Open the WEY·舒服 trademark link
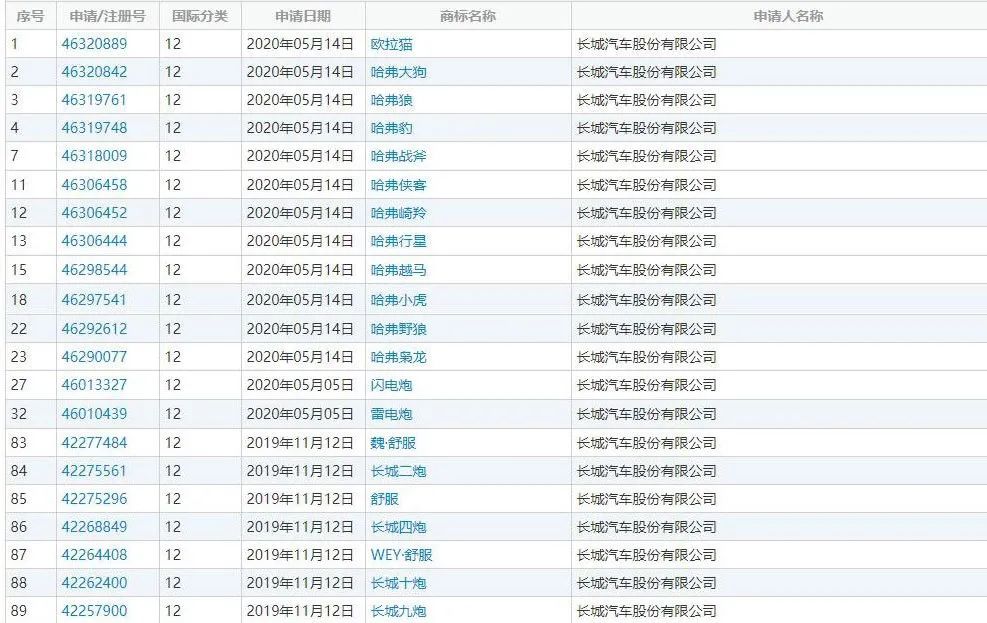This screenshot has width=987, height=623. 401,555
